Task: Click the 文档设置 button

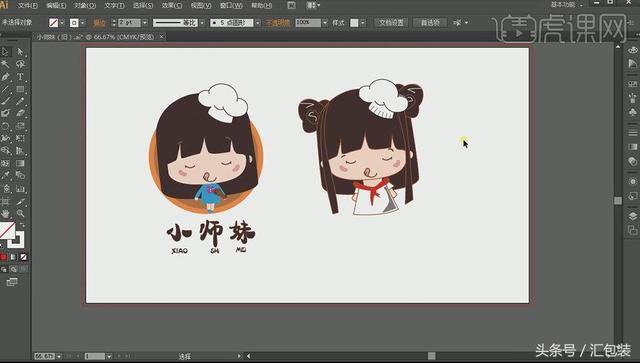Action: point(391,22)
